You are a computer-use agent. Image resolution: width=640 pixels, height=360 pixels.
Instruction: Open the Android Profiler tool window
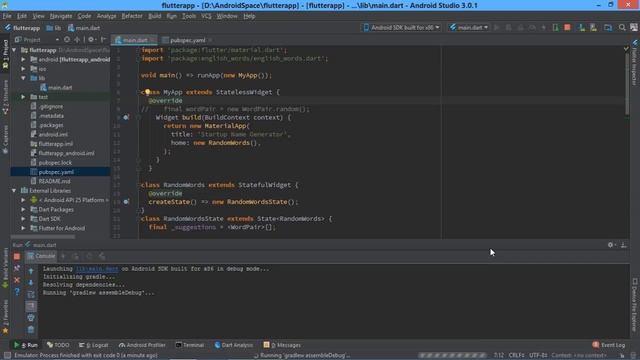142,345
